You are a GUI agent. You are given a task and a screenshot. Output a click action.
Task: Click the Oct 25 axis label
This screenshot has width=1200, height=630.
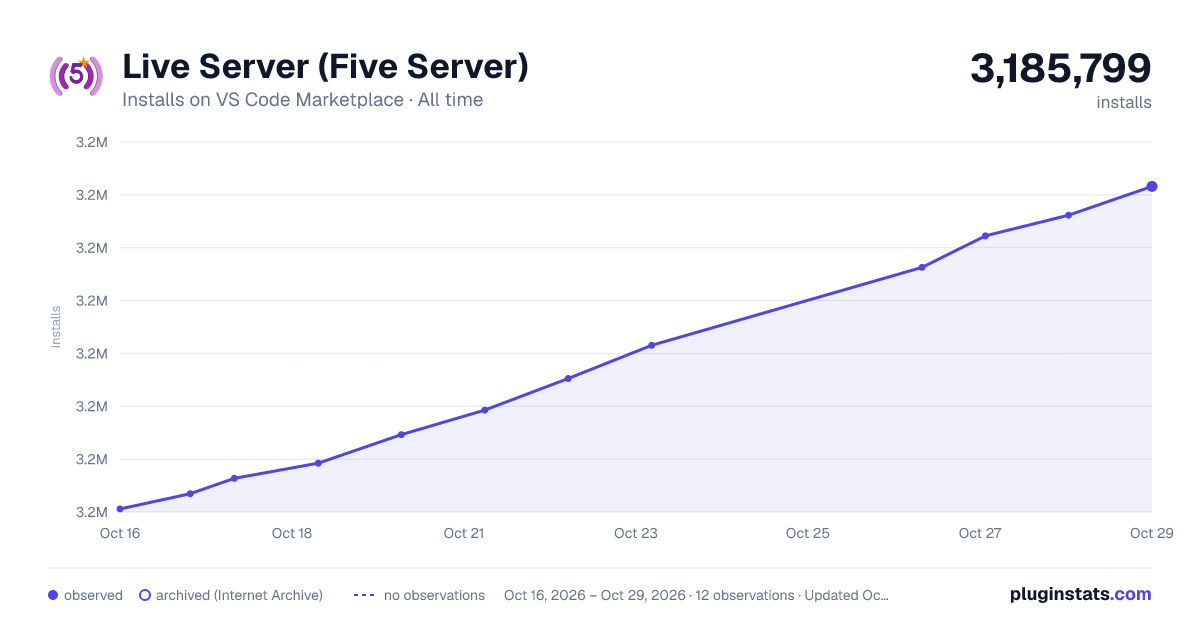pyautogui.click(x=808, y=533)
